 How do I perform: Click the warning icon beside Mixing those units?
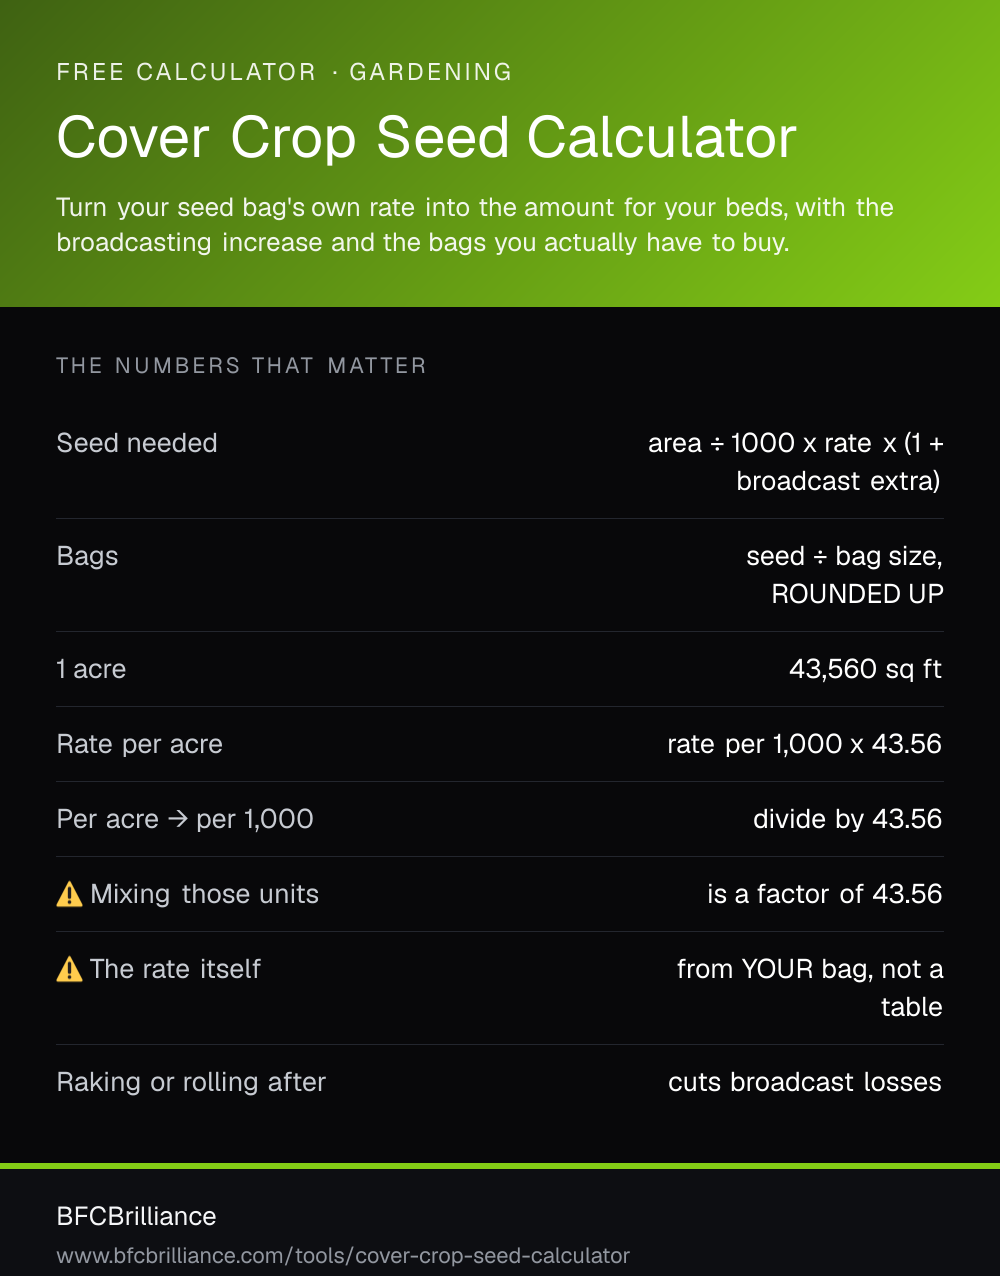pyautogui.click(x=70, y=894)
